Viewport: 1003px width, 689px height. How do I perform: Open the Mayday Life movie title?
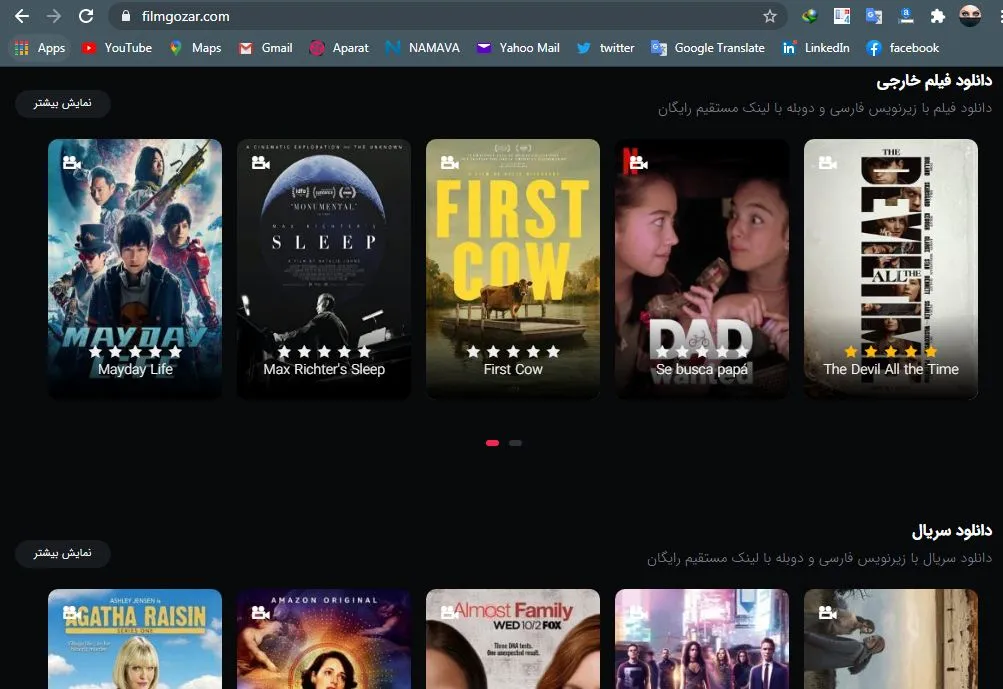[x=135, y=370]
